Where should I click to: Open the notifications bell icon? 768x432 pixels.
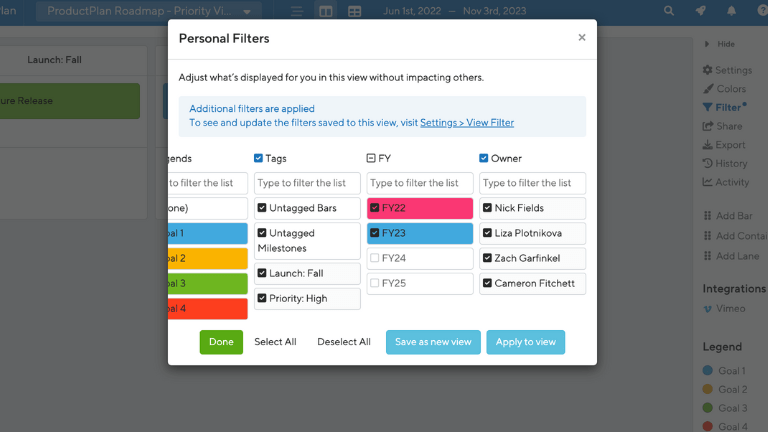tap(731, 11)
